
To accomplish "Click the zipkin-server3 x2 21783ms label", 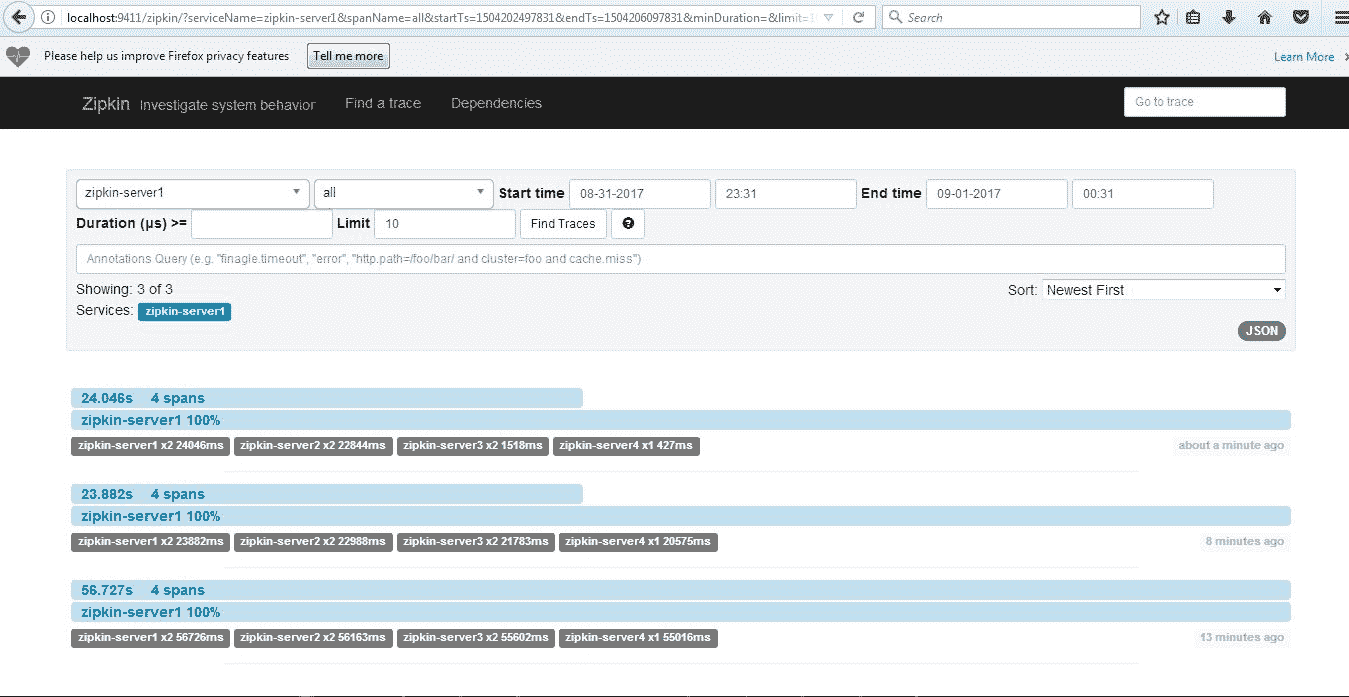I will point(476,542).
